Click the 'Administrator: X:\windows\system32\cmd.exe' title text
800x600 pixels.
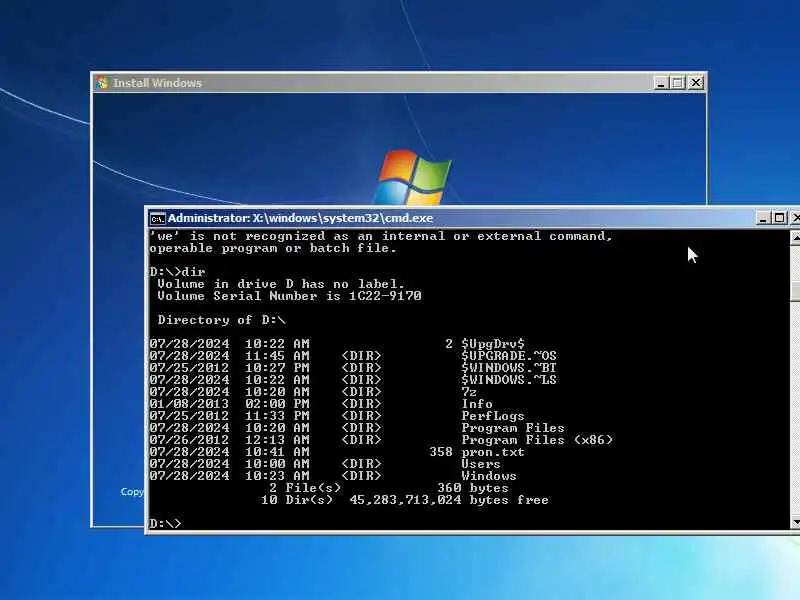coord(301,218)
